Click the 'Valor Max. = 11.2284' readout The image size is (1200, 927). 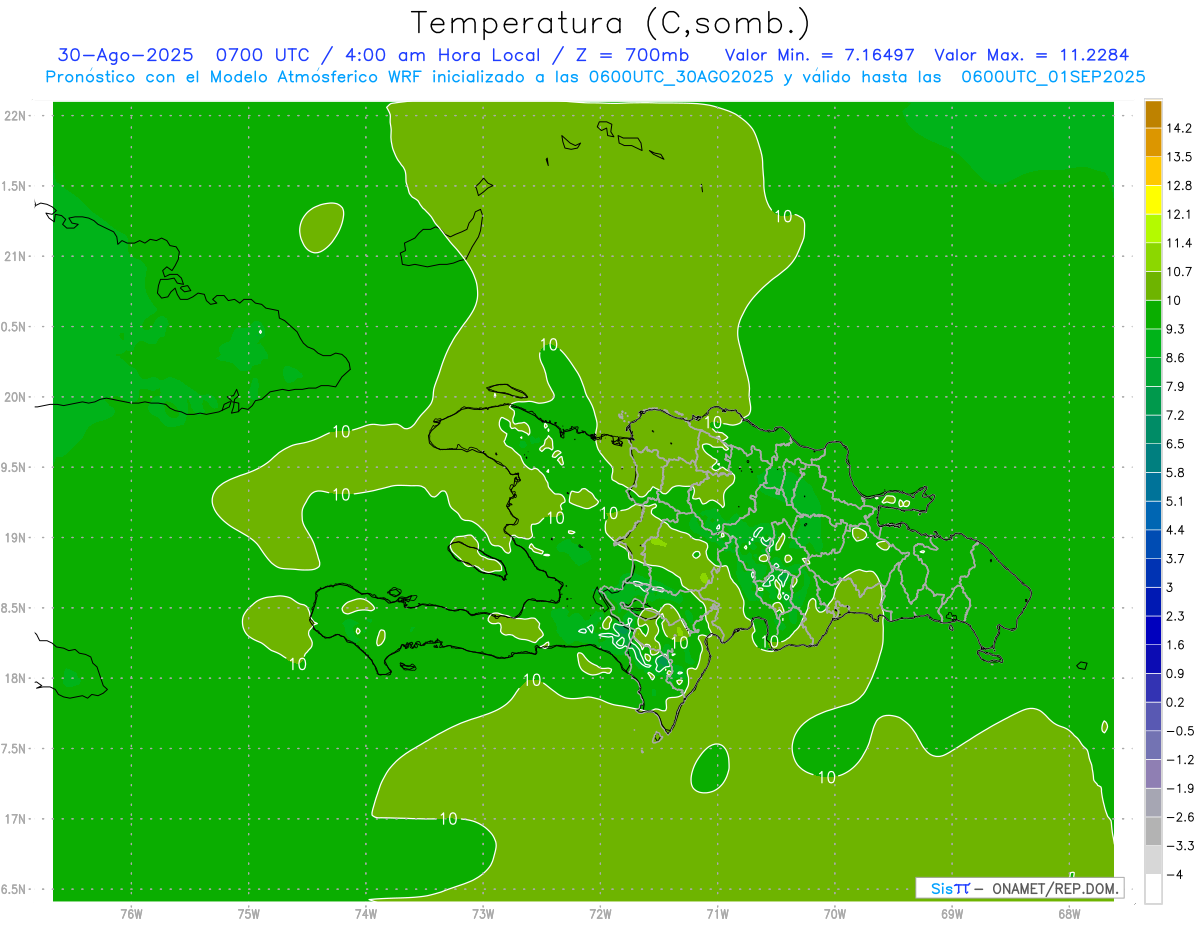point(1031,55)
